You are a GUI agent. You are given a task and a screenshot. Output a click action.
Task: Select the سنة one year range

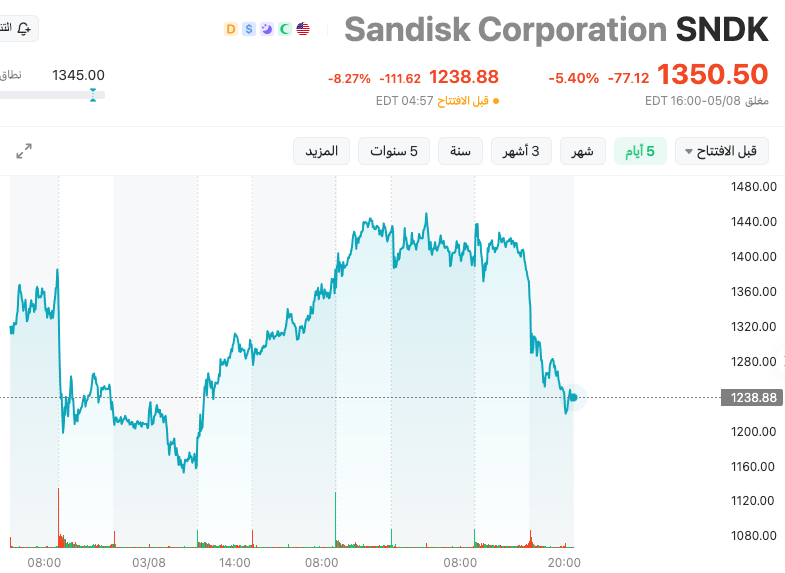(460, 151)
